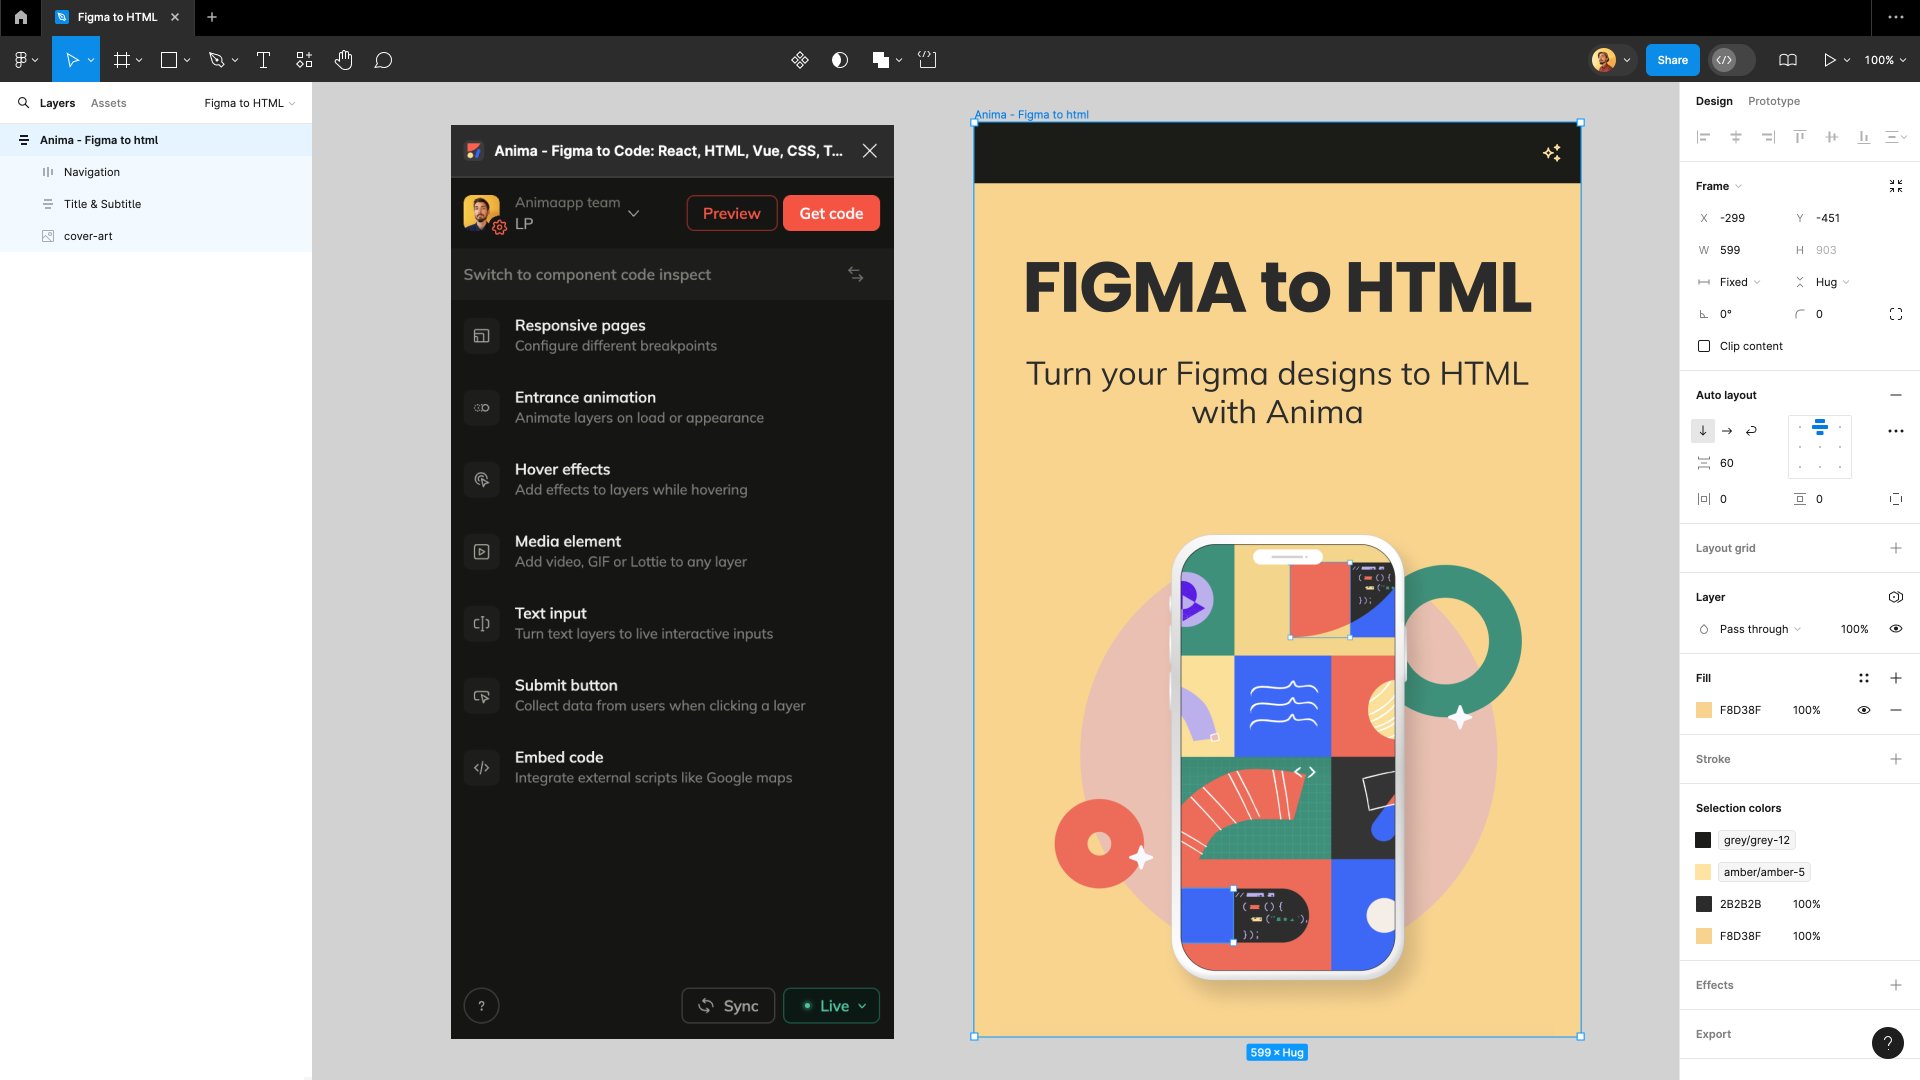Open the user avatar dropdown arrow
The width and height of the screenshot is (1920, 1080).
1627,60
